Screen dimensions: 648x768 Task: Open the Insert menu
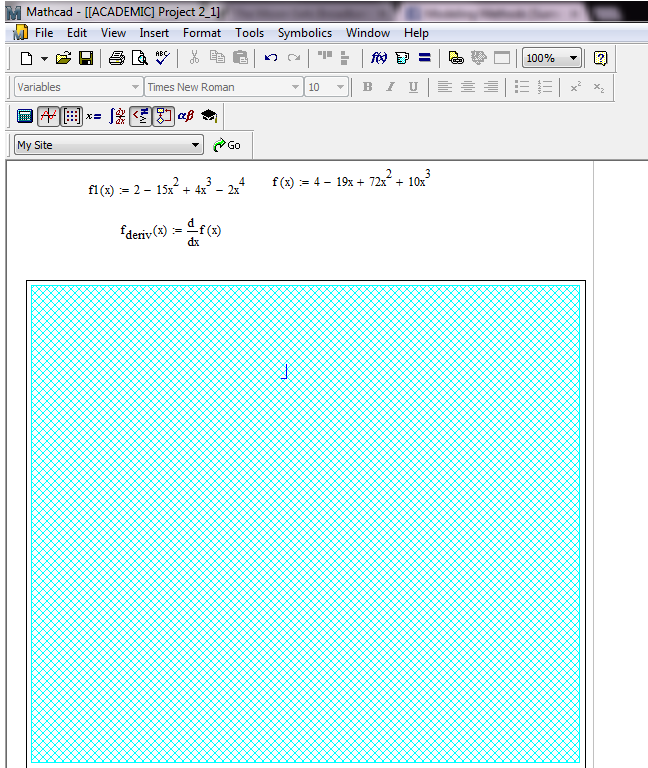tap(154, 33)
